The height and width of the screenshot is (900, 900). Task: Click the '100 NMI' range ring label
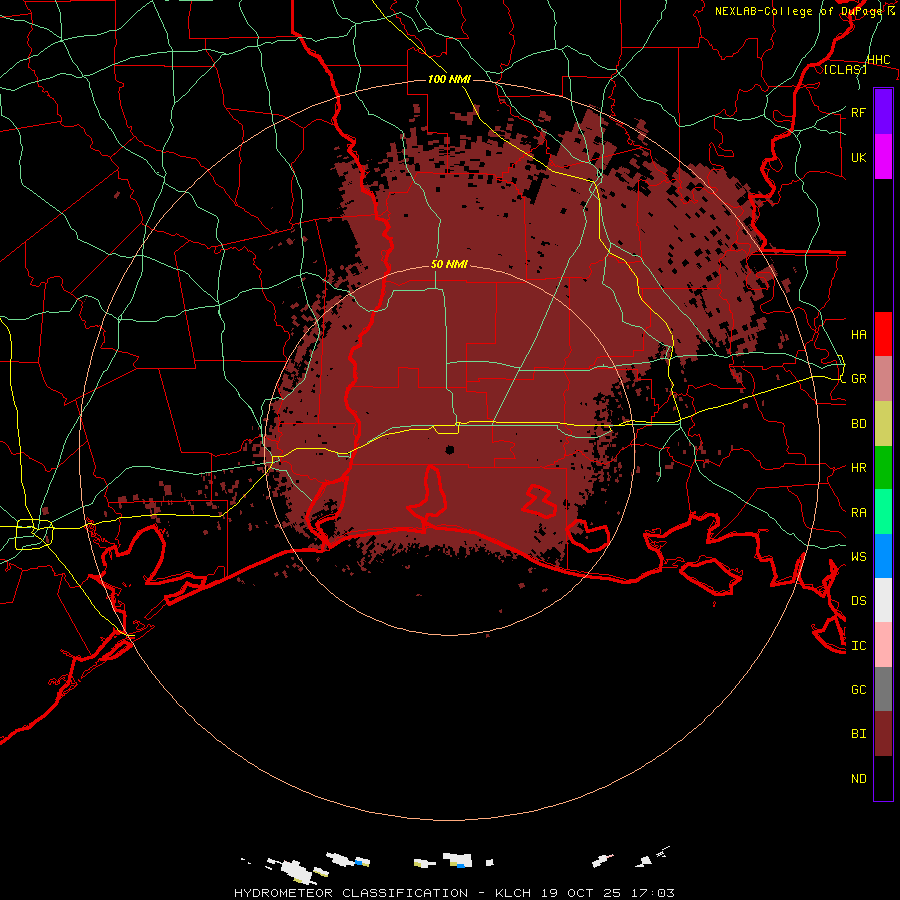[449, 79]
